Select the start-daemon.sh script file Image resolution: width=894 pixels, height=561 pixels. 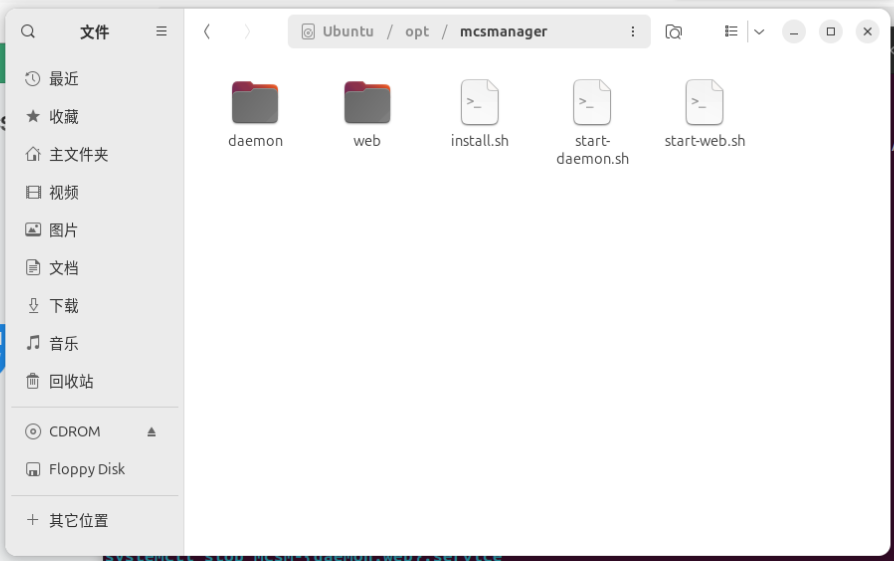pos(592,123)
